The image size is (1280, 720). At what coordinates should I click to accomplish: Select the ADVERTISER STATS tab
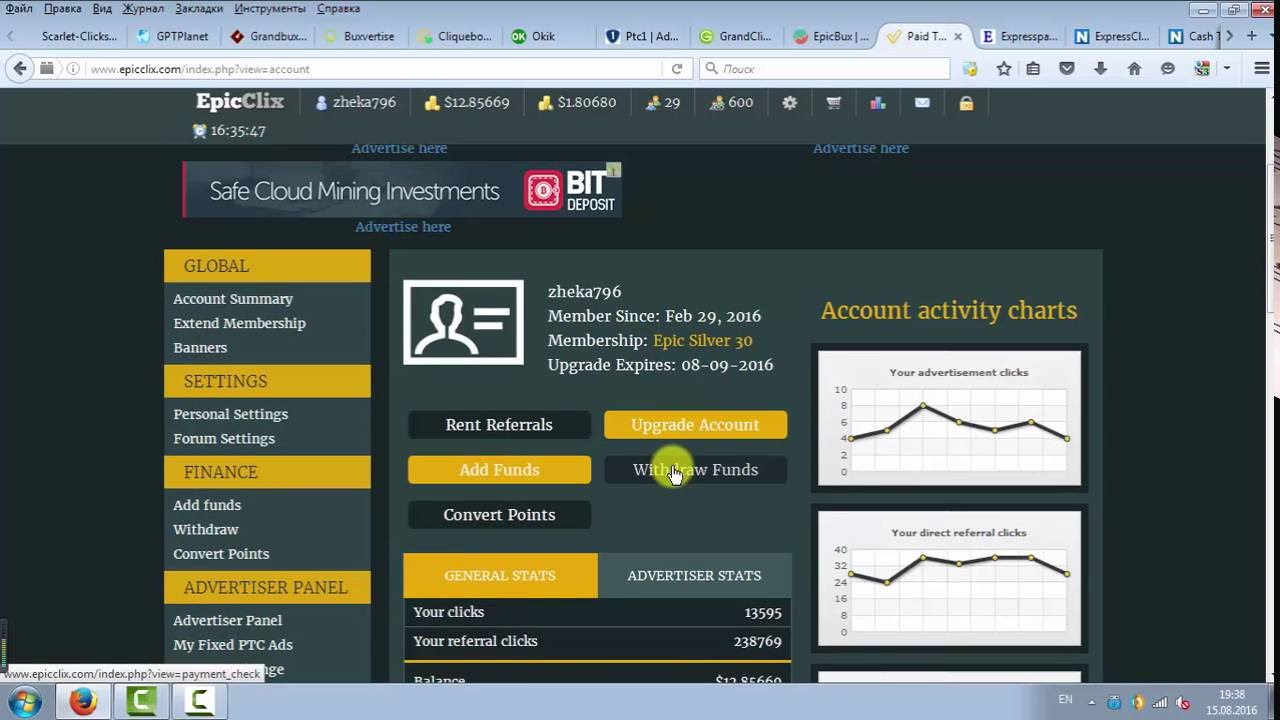click(694, 575)
